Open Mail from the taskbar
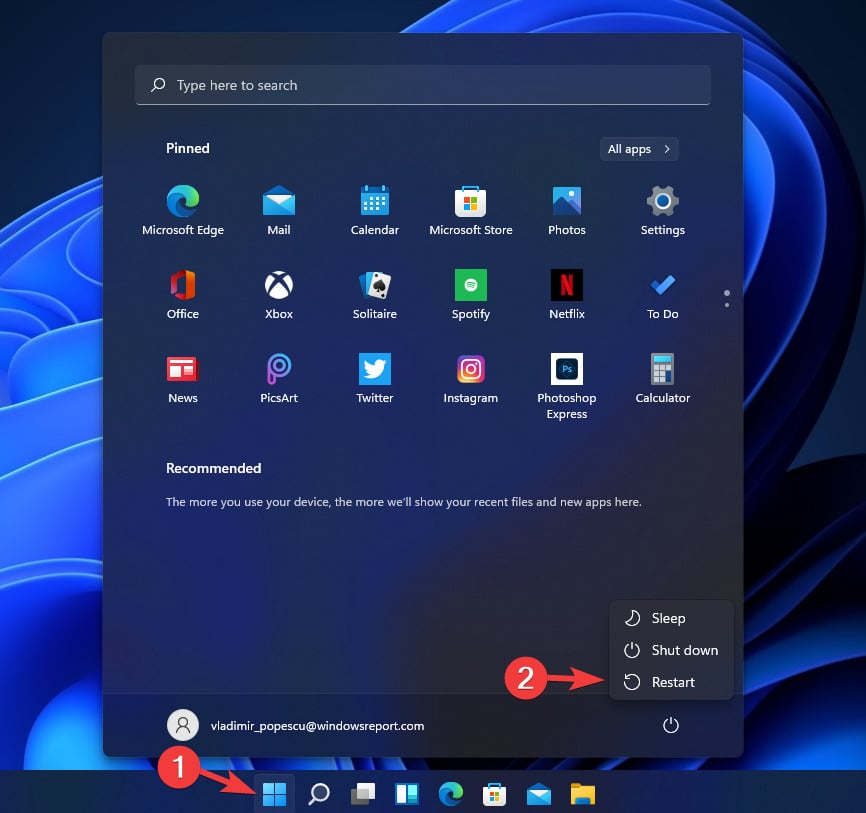866x813 pixels. pyautogui.click(x=538, y=794)
